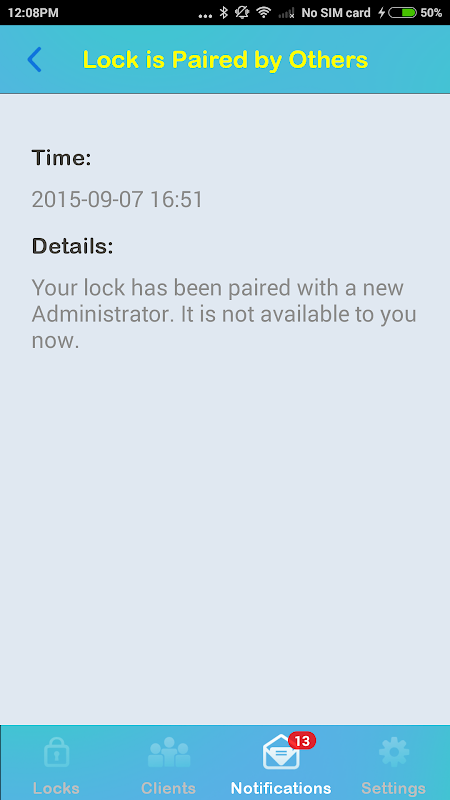Go back using the blue chevron arrow
Viewport: 450px width, 800px height.
coord(34,60)
